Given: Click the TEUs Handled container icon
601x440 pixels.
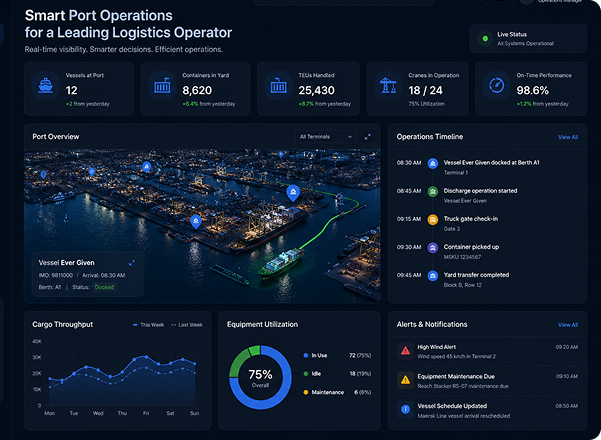Looking at the screenshot, I should click(x=278, y=85).
